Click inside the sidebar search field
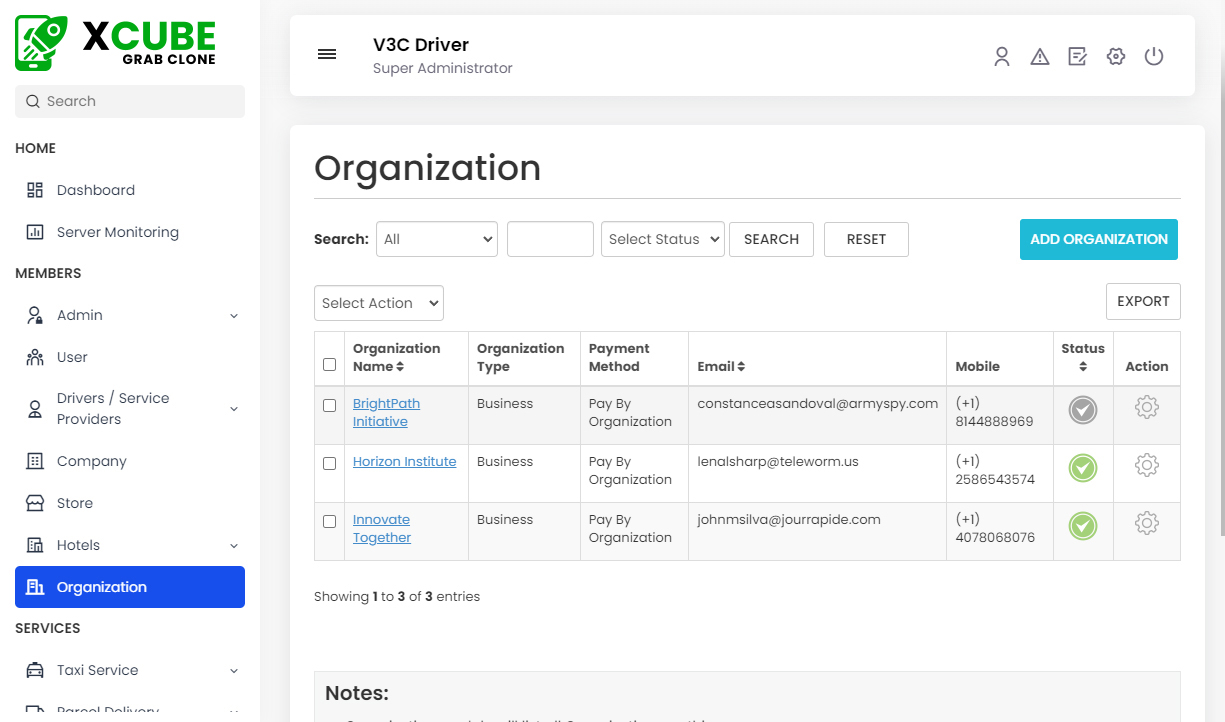 pyautogui.click(x=129, y=101)
